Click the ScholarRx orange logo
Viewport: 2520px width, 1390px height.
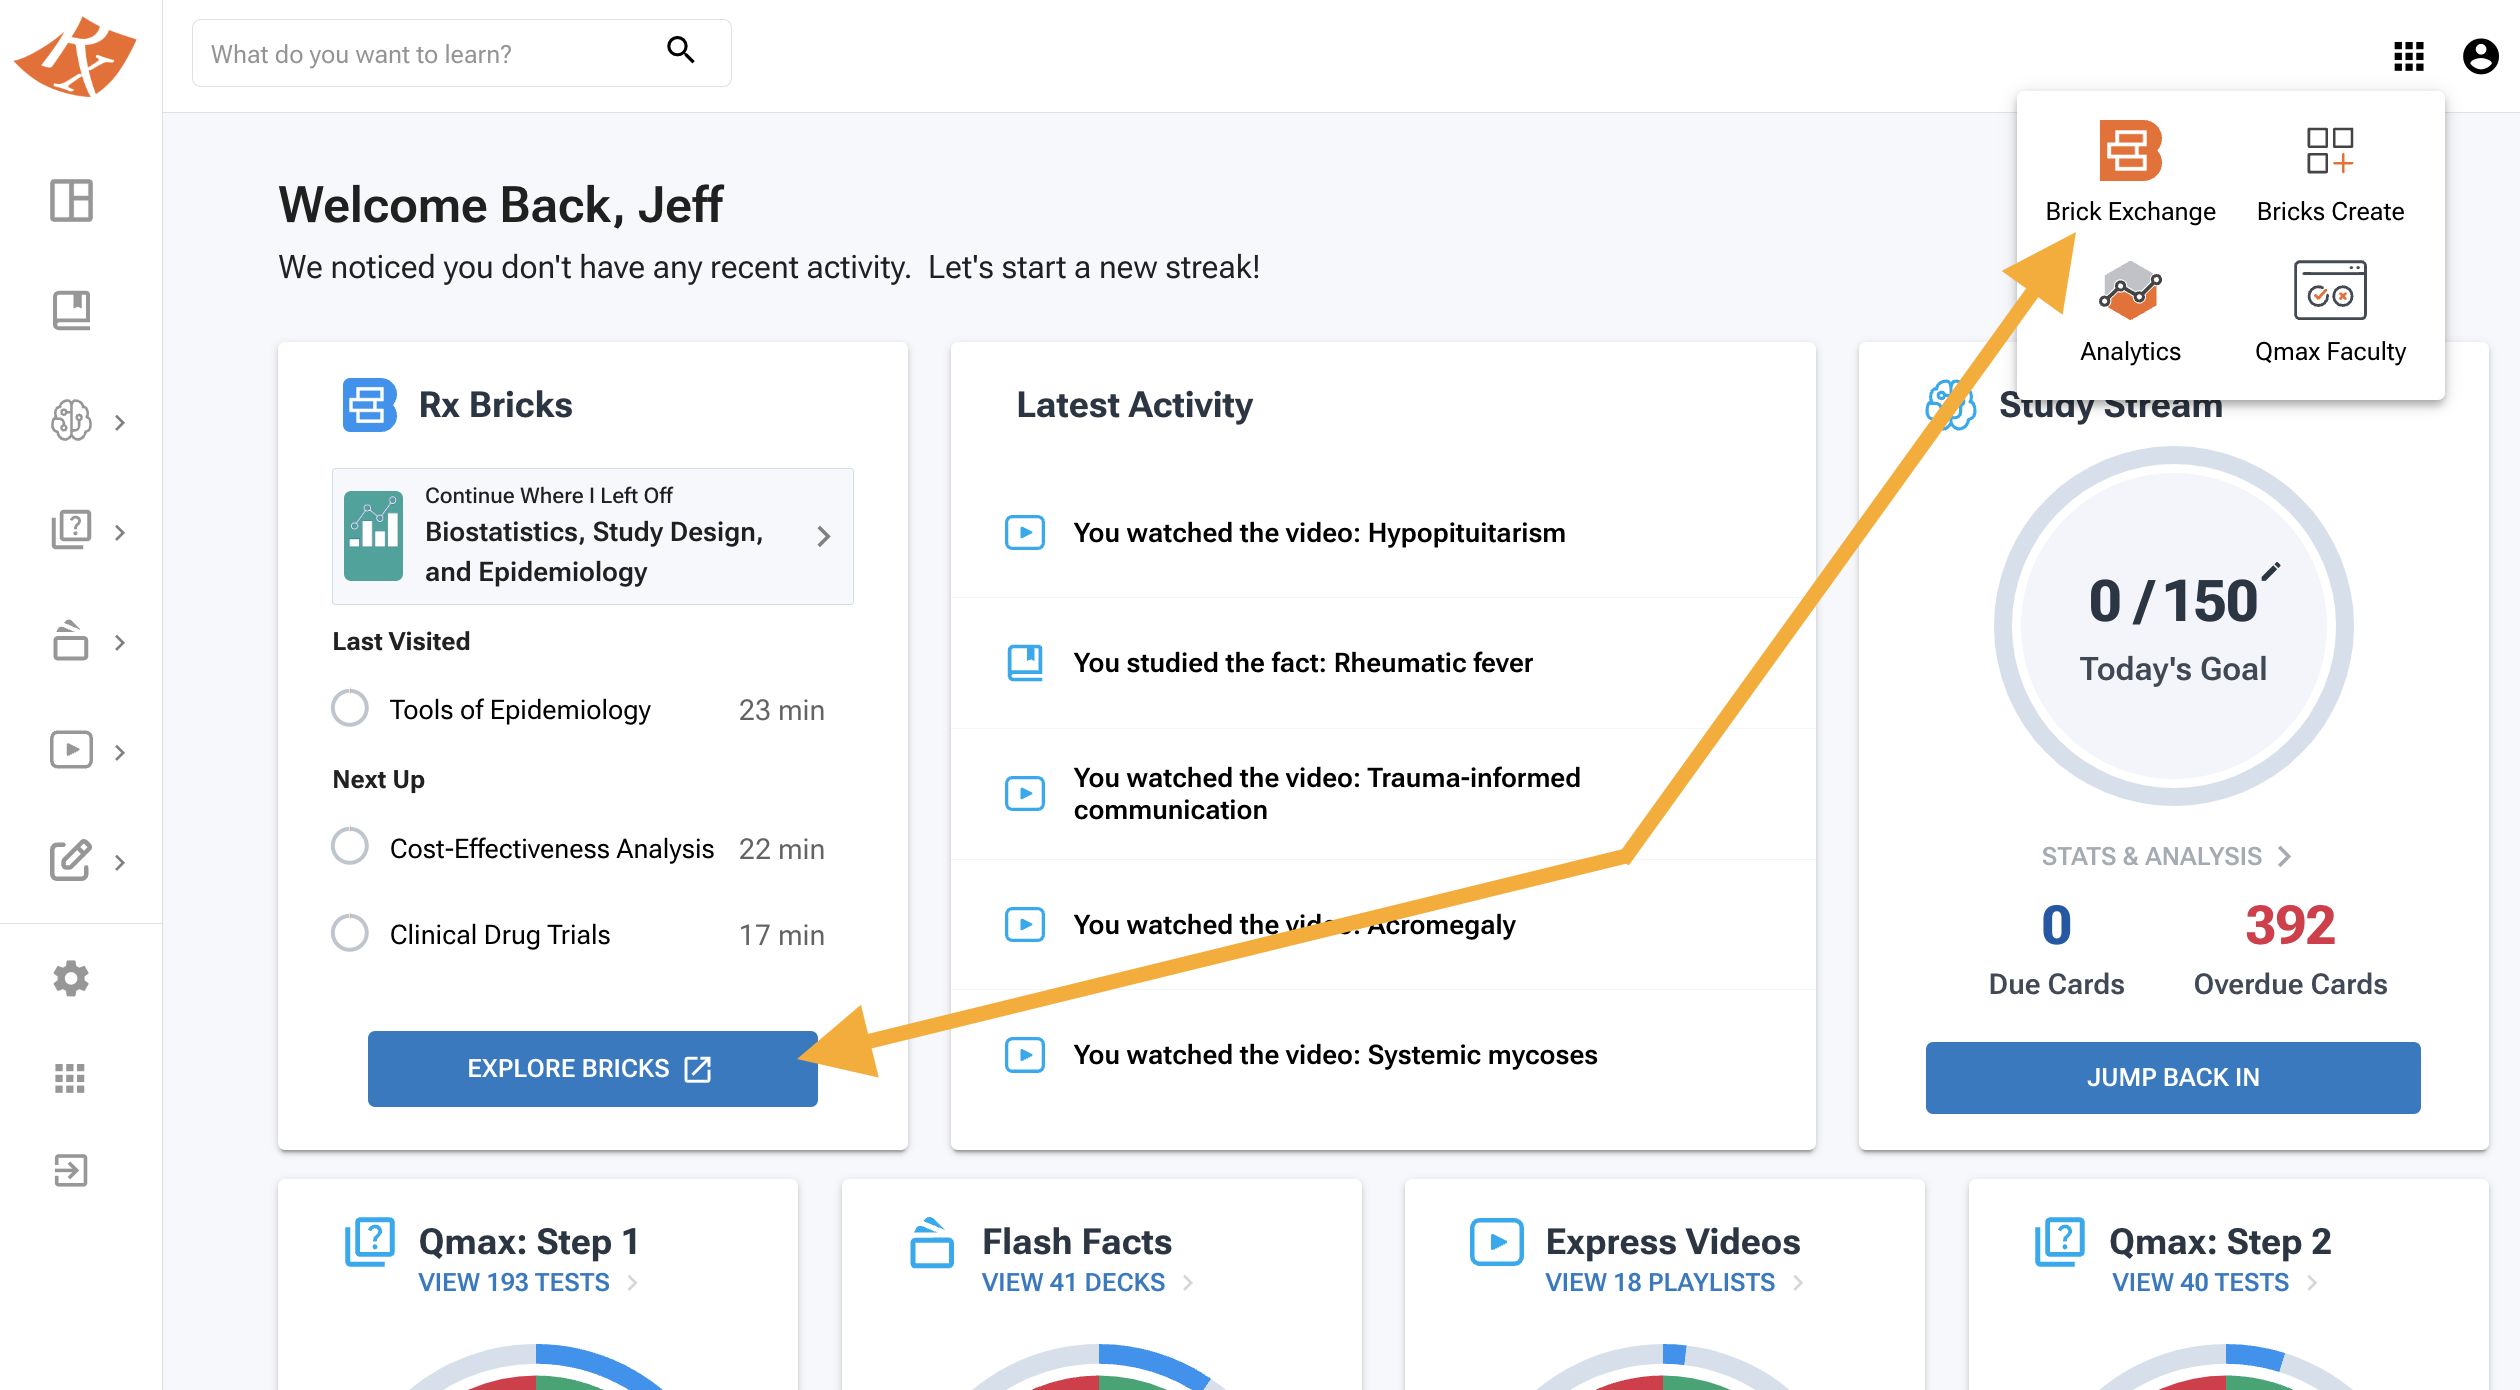[x=76, y=56]
